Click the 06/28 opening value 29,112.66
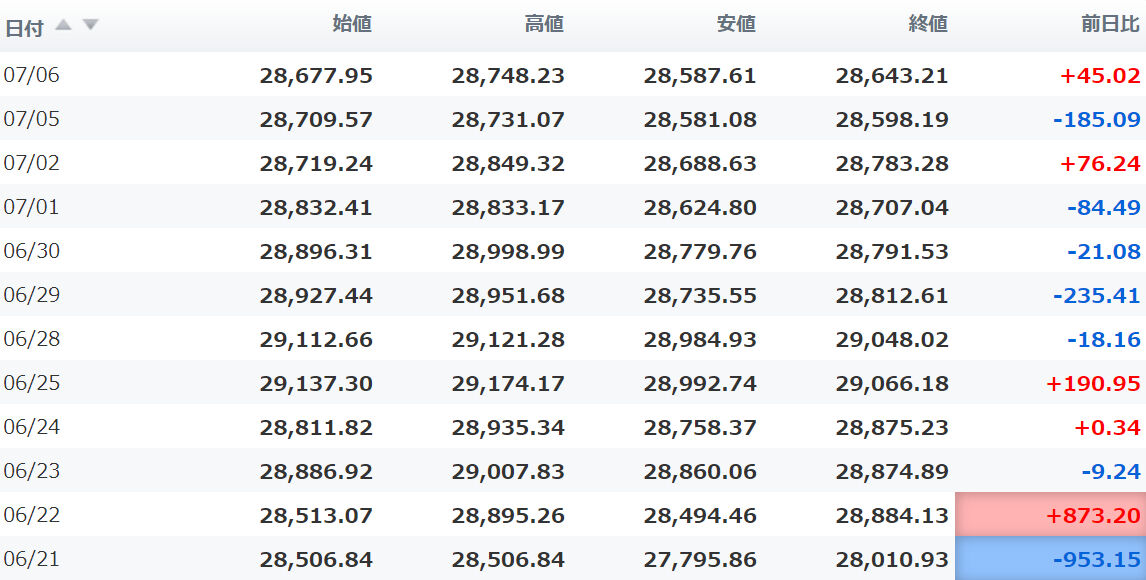The width and height of the screenshot is (1146, 580). 316,340
